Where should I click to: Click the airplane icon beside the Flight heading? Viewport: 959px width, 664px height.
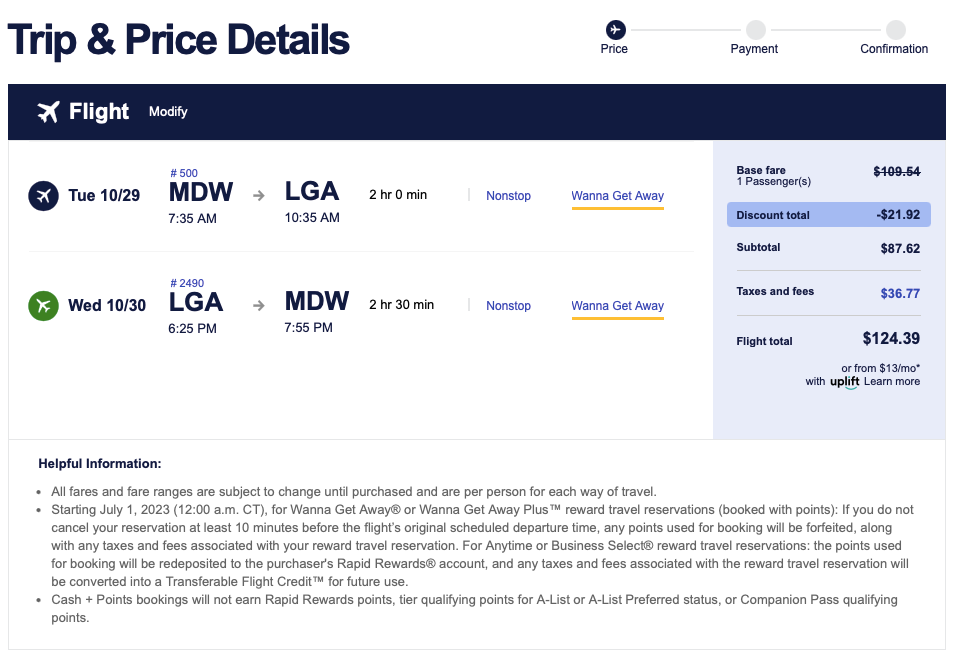[x=47, y=112]
